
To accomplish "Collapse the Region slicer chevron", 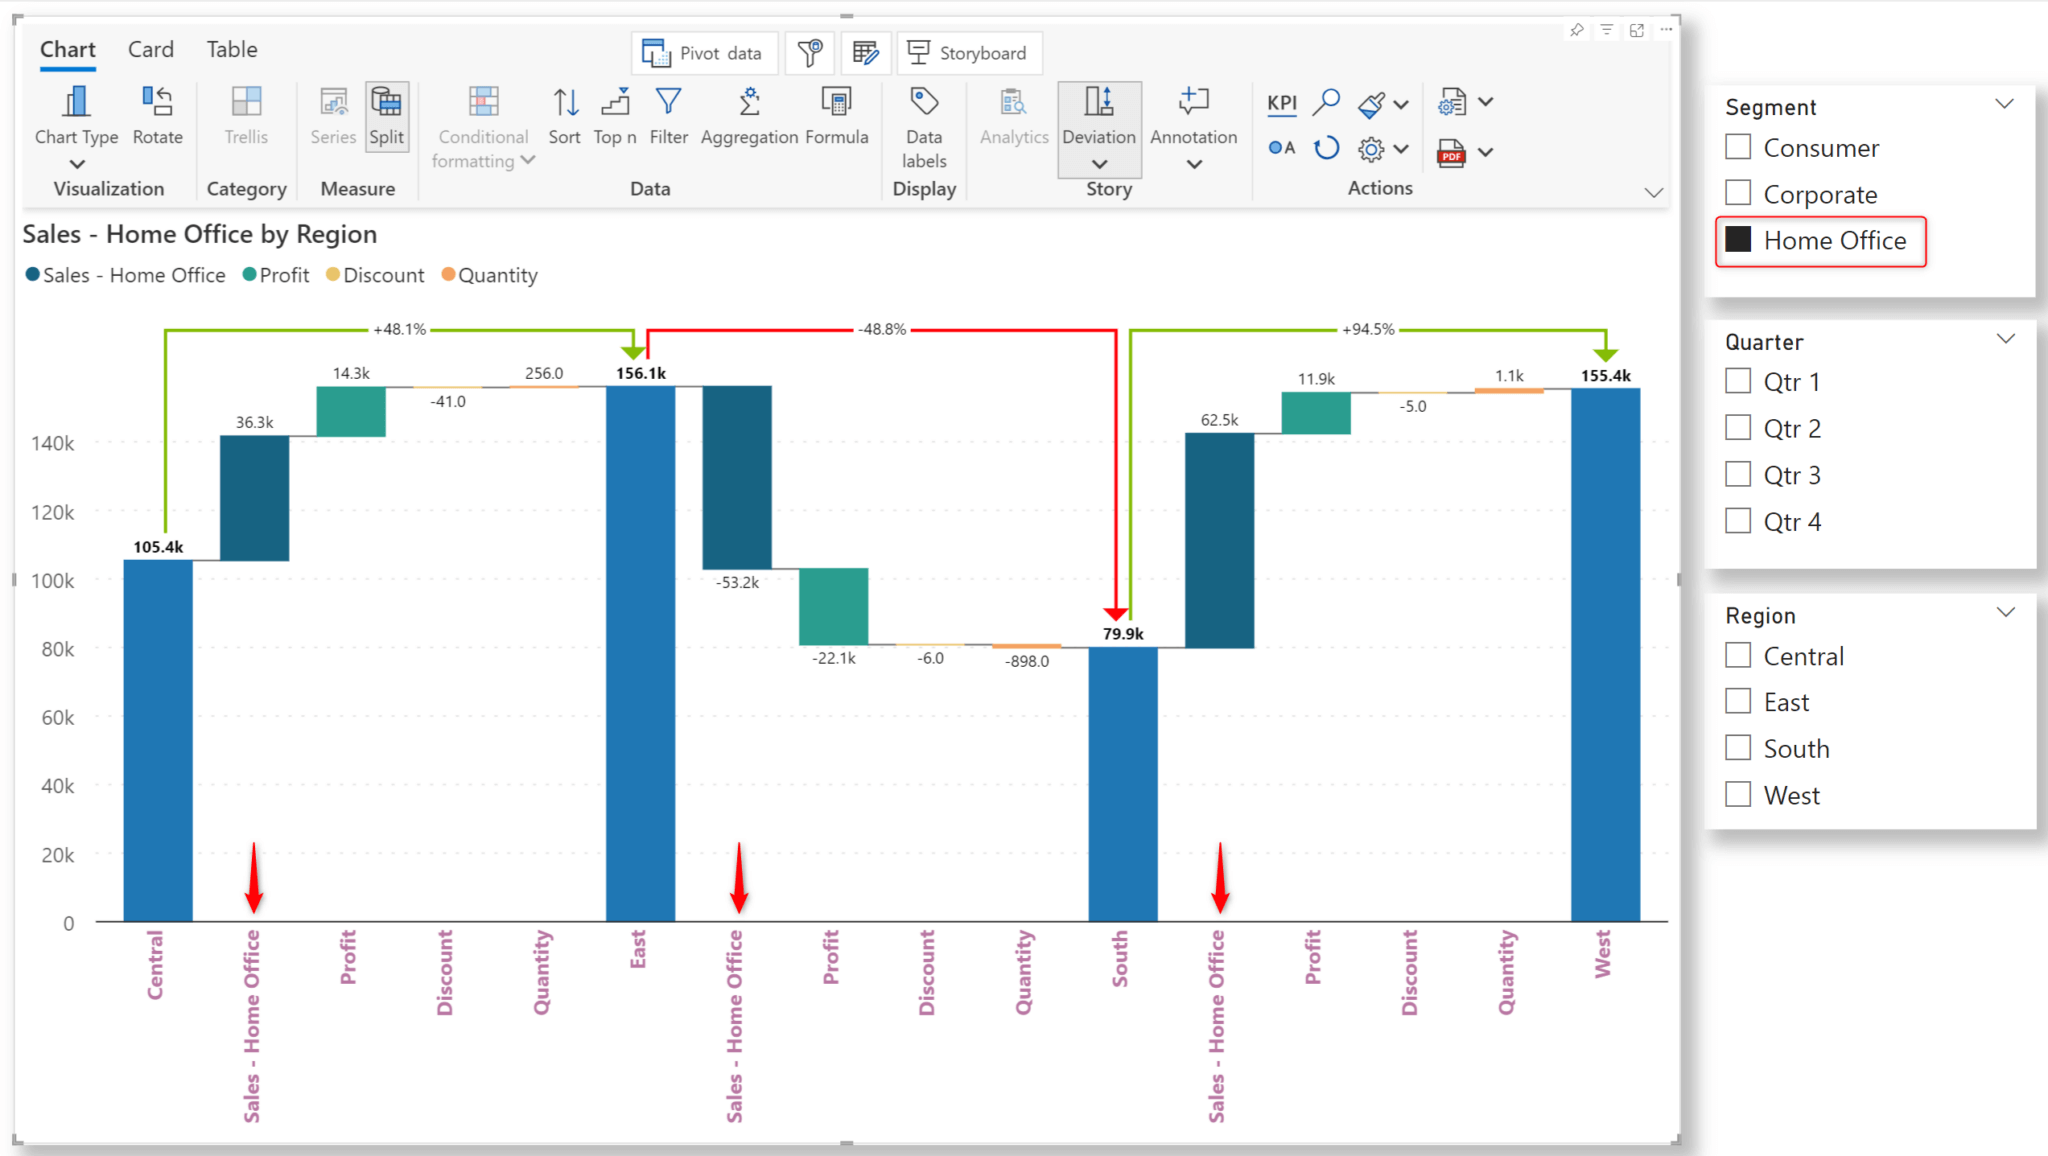I will click(x=2005, y=612).
